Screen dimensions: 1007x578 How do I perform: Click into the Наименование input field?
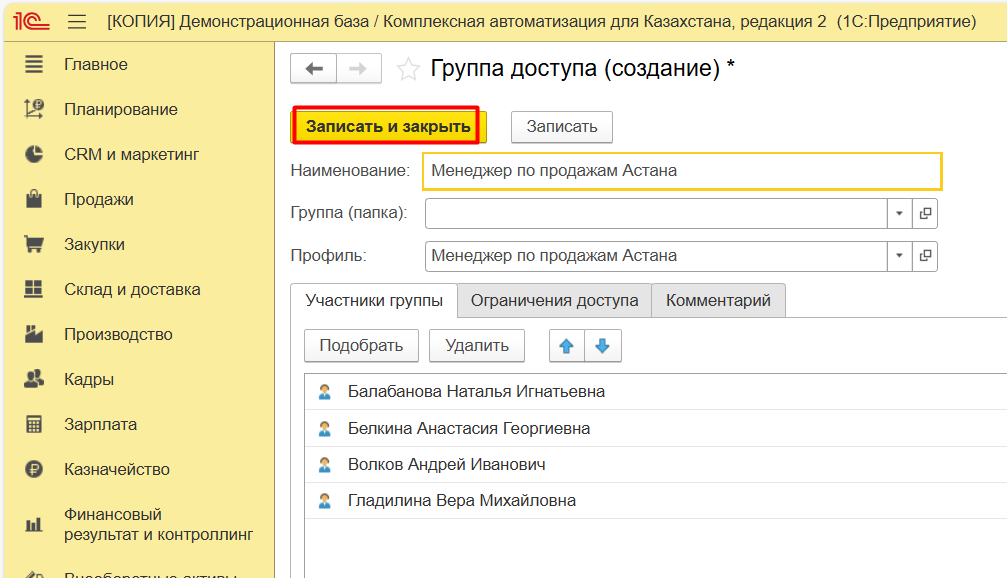coord(682,171)
